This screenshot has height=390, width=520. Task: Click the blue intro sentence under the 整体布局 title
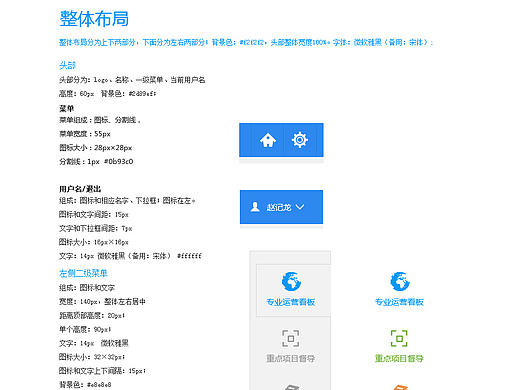point(246,42)
